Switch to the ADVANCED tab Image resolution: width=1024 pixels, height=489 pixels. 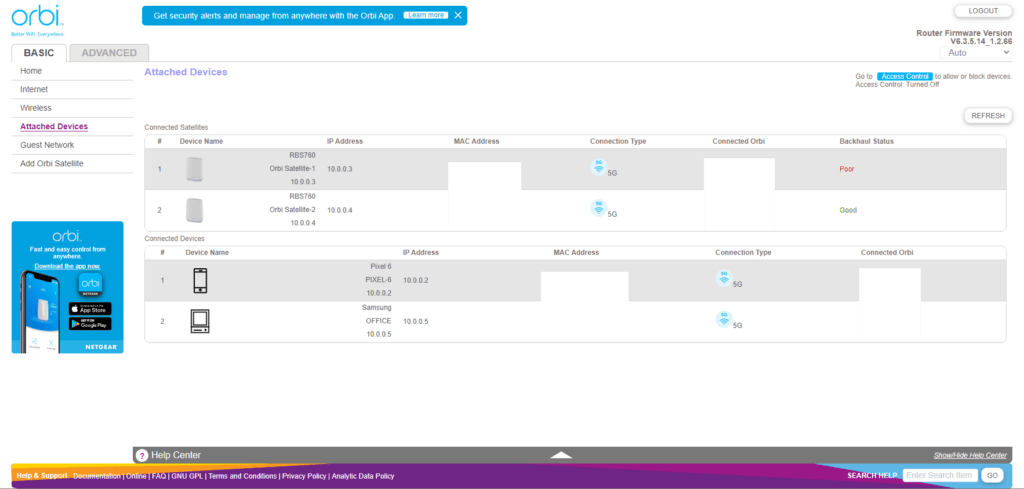click(109, 53)
